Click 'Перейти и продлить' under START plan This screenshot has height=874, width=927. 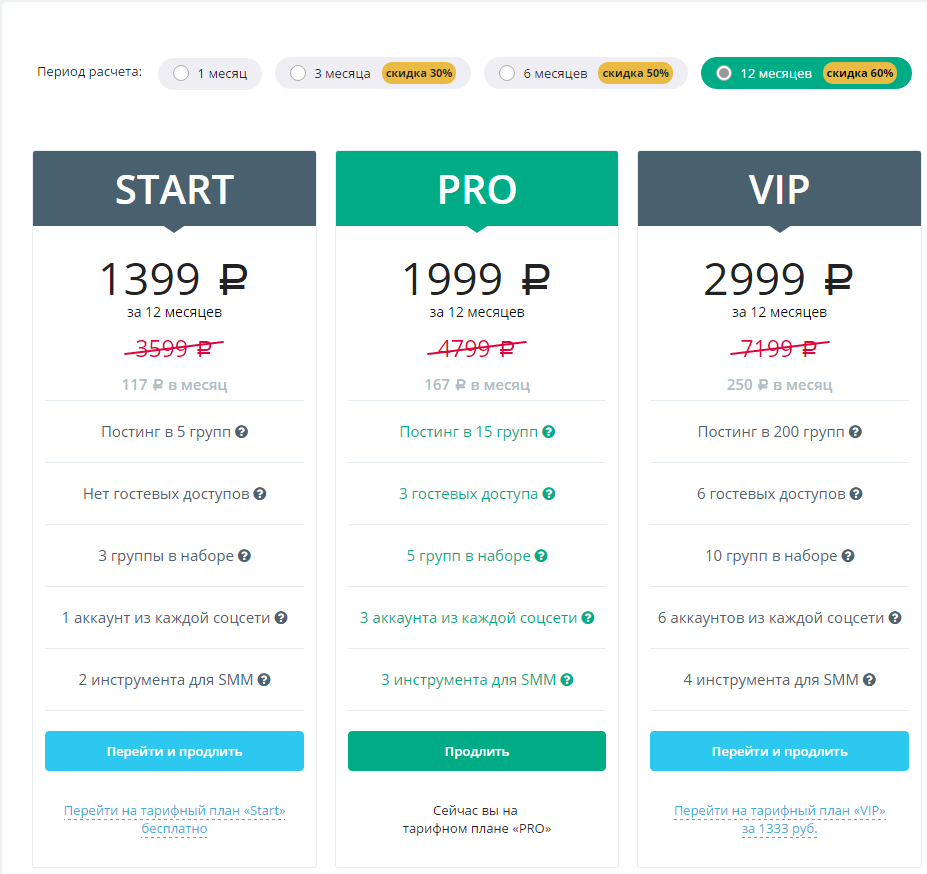pyautogui.click(x=174, y=751)
